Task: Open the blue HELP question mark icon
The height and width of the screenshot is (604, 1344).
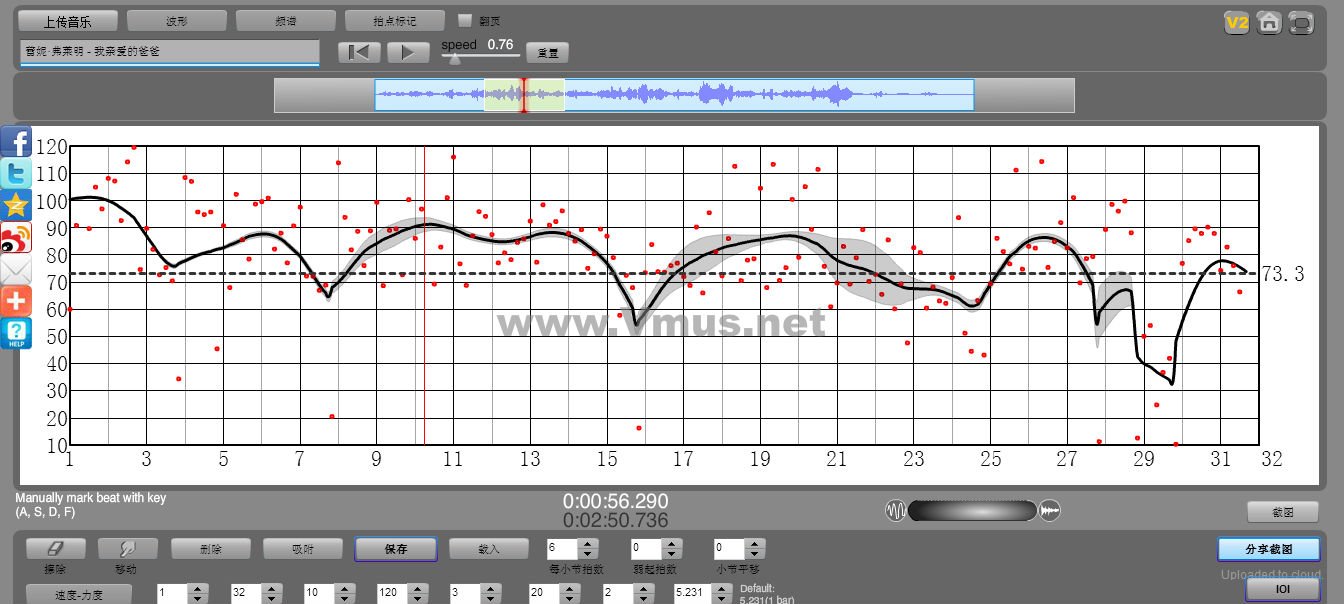Action: [x=16, y=333]
